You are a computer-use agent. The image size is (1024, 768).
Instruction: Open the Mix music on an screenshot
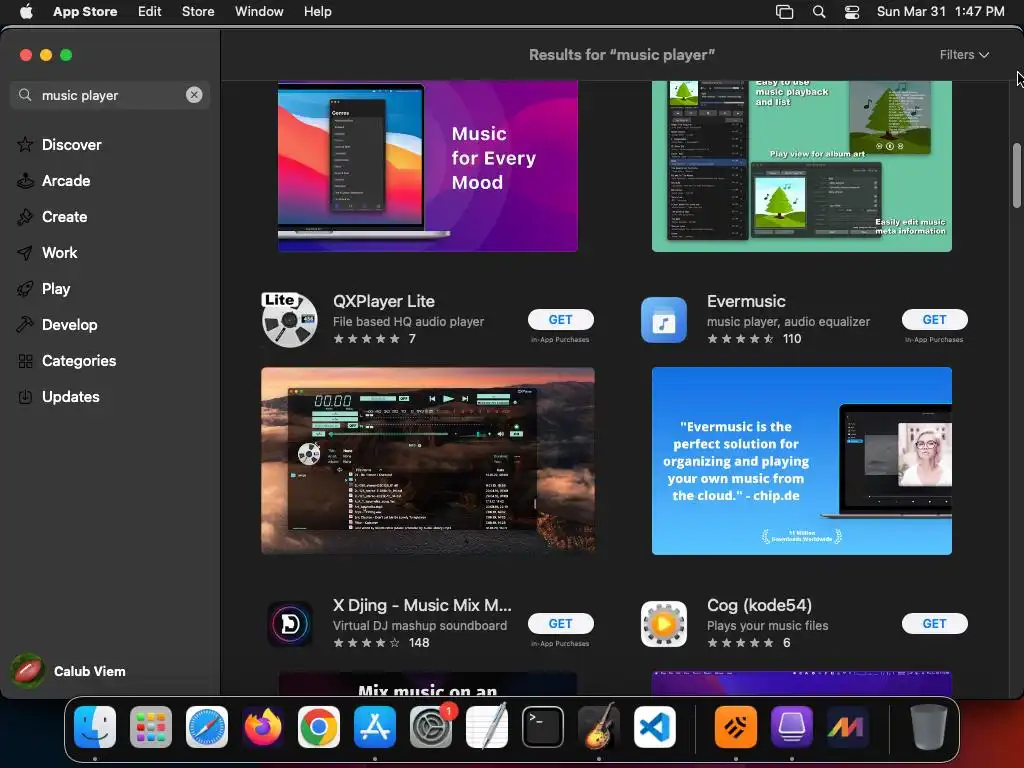pos(428,684)
